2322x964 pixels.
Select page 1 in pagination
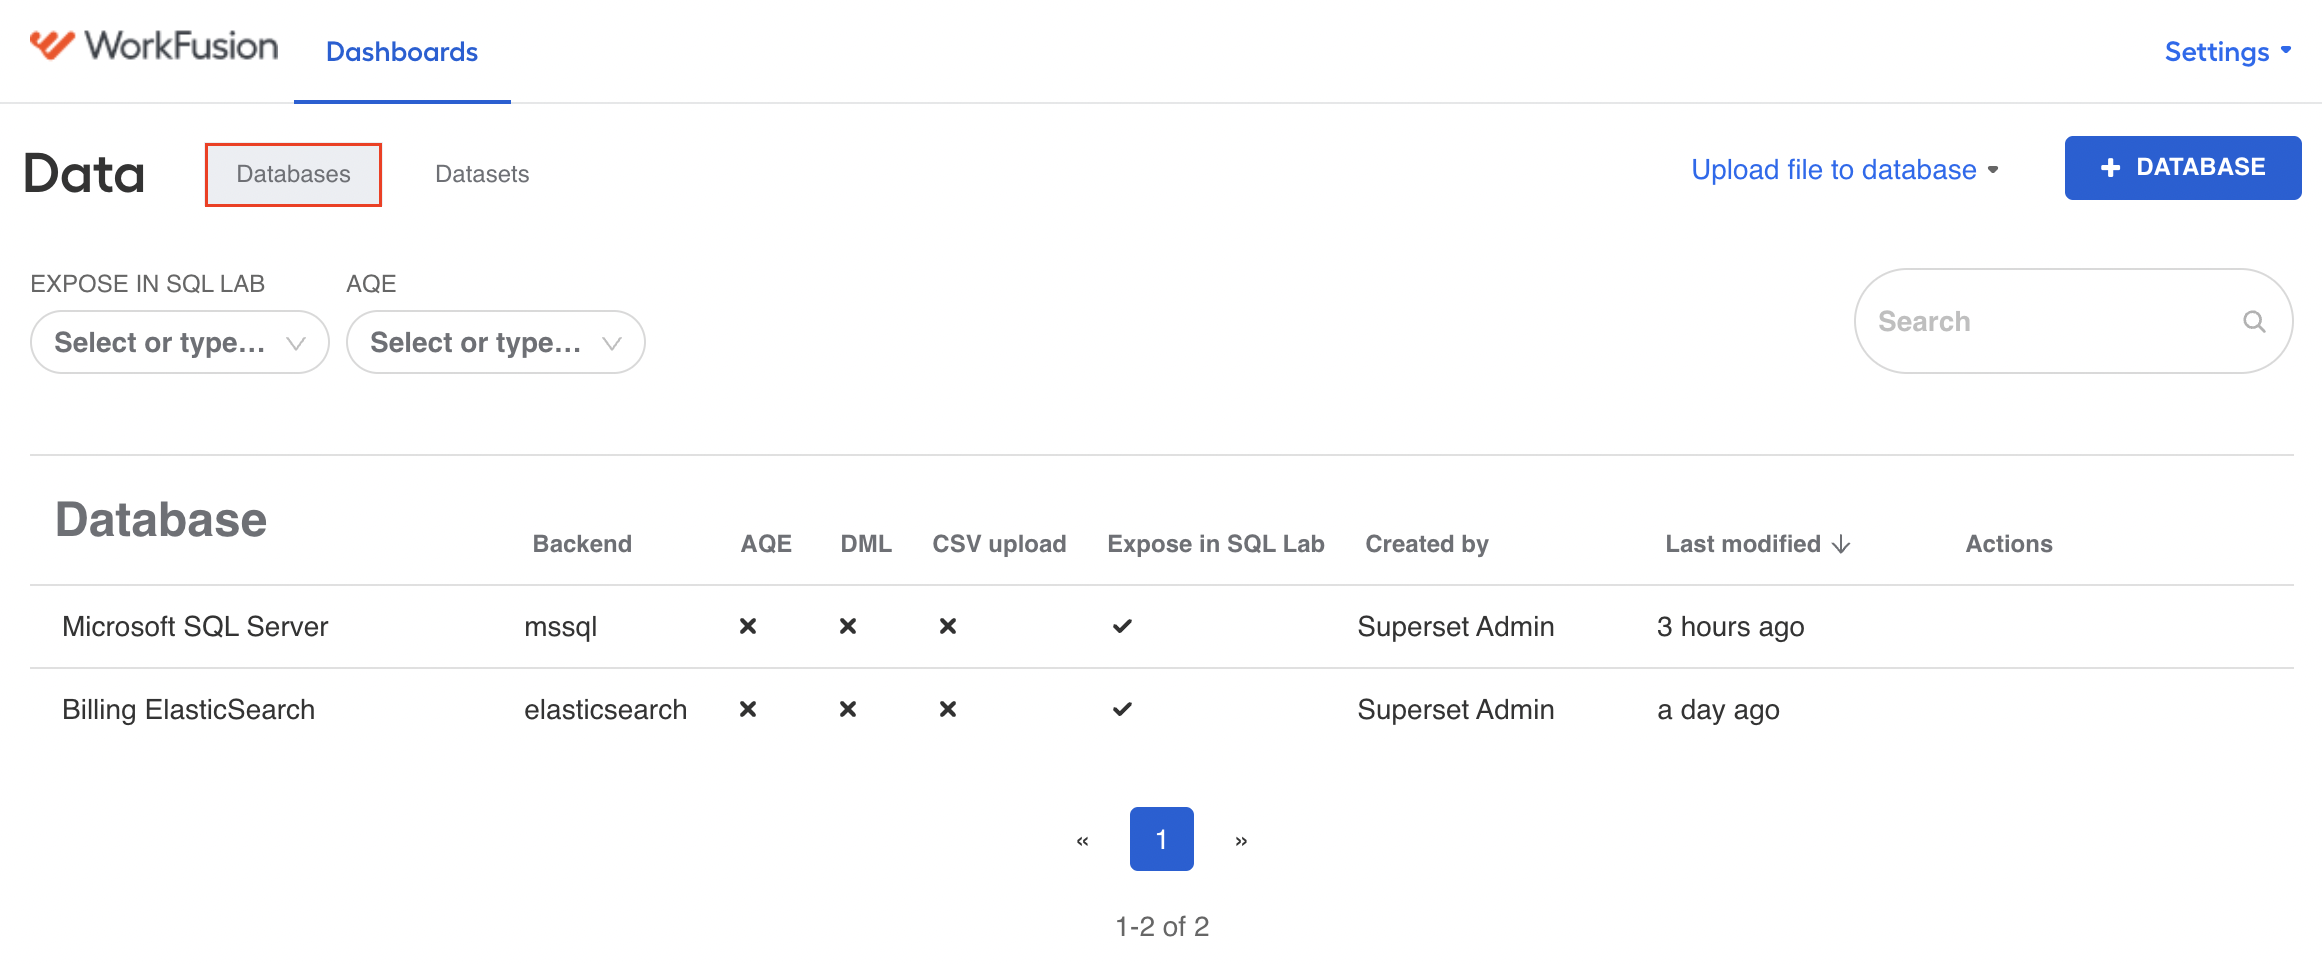point(1162,839)
